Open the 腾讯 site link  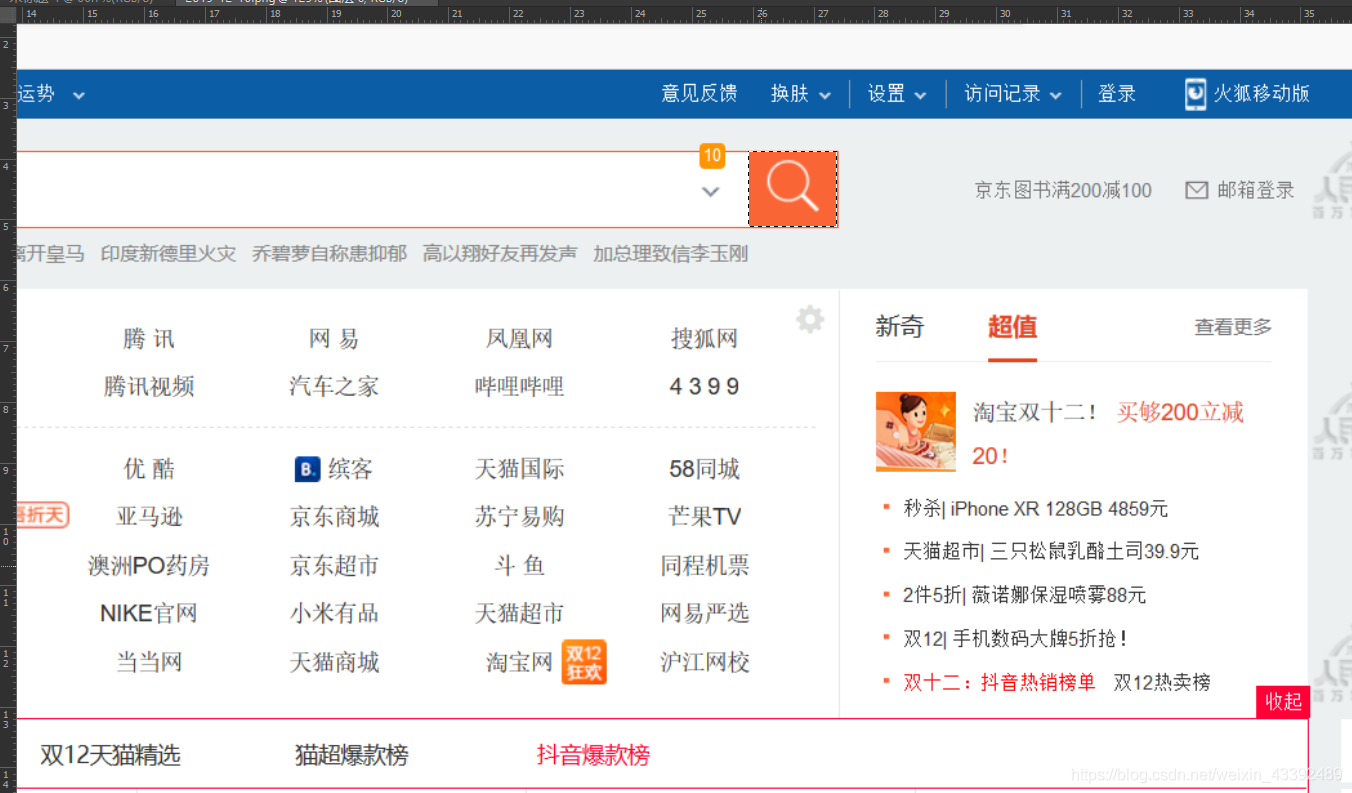[x=149, y=339]
